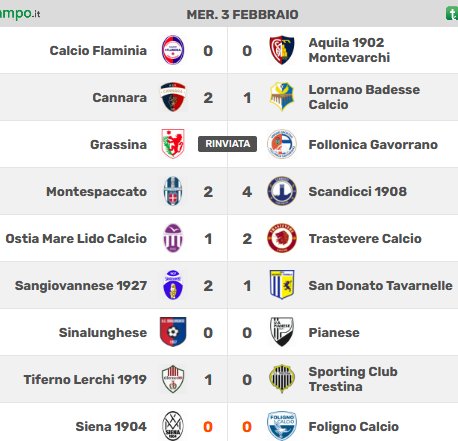Select the Lornano Badesse Calcio crest
The height and width of the screenshot is (441, 458).
[x=282, y=97]
